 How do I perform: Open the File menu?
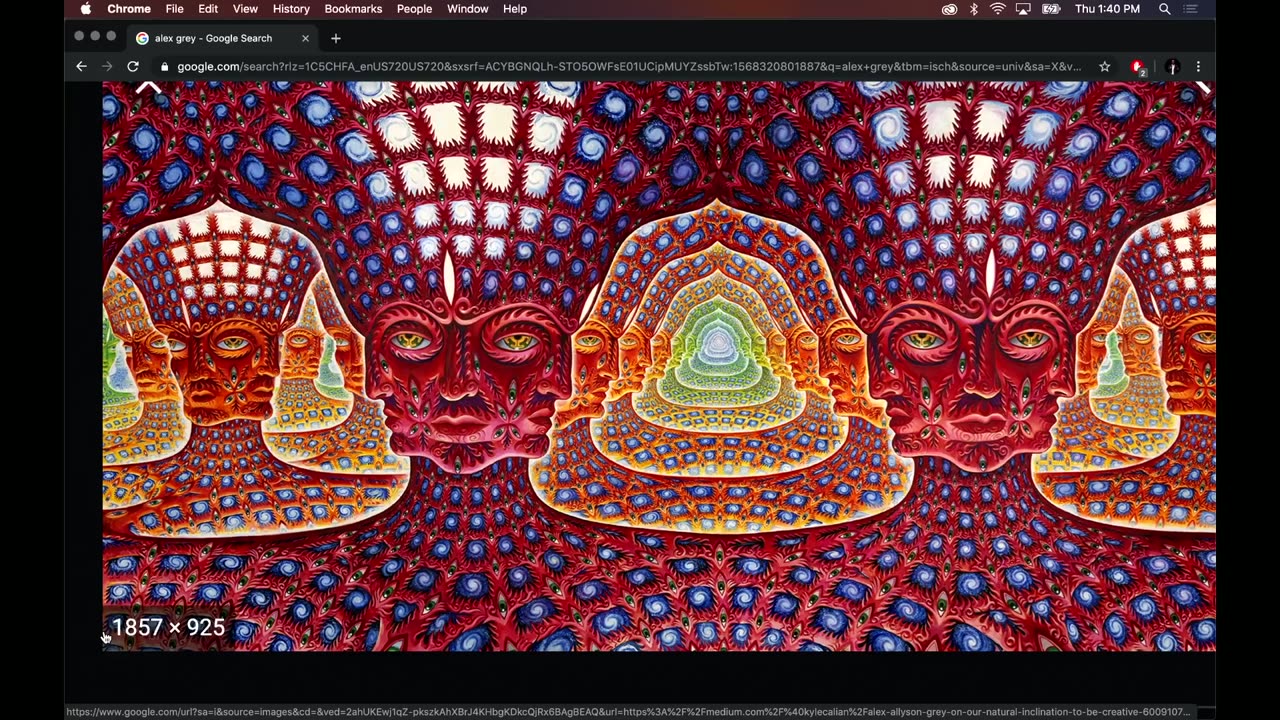point(174,9)
